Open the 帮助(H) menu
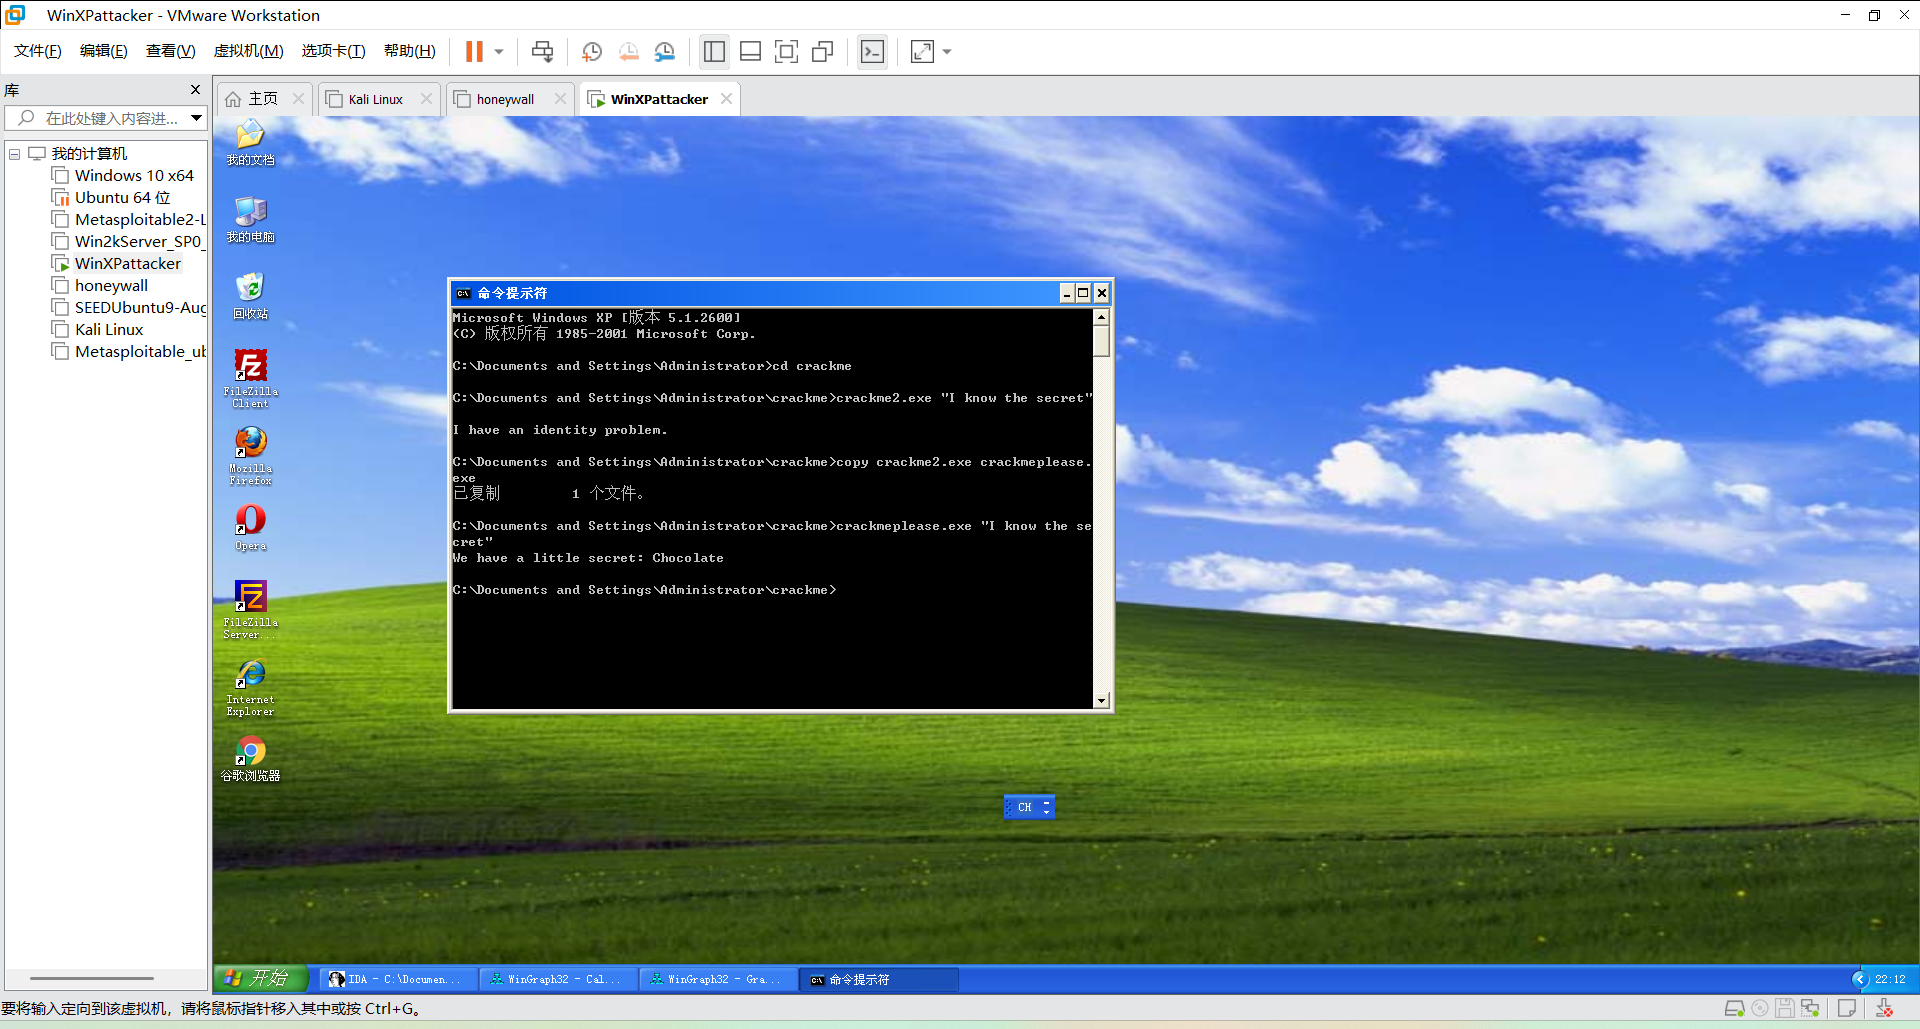This screenshot has width=1920, height=1029. point(410,51)
